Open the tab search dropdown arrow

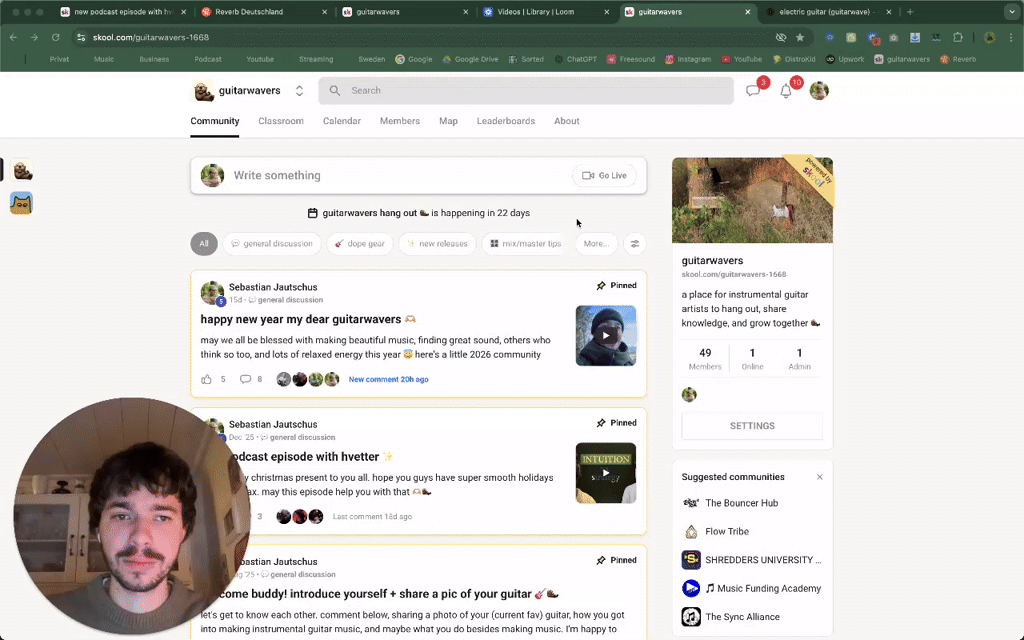[1012, 12]
